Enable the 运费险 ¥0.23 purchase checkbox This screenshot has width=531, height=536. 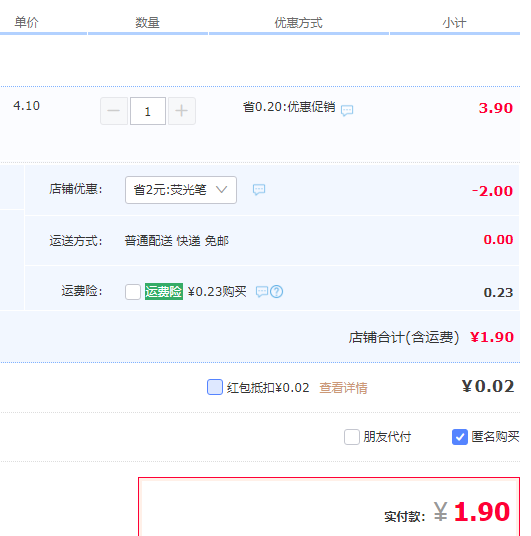point(133,292)
